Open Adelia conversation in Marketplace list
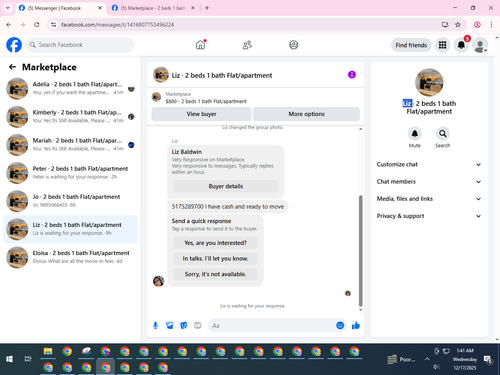 [x=70, y=88]
